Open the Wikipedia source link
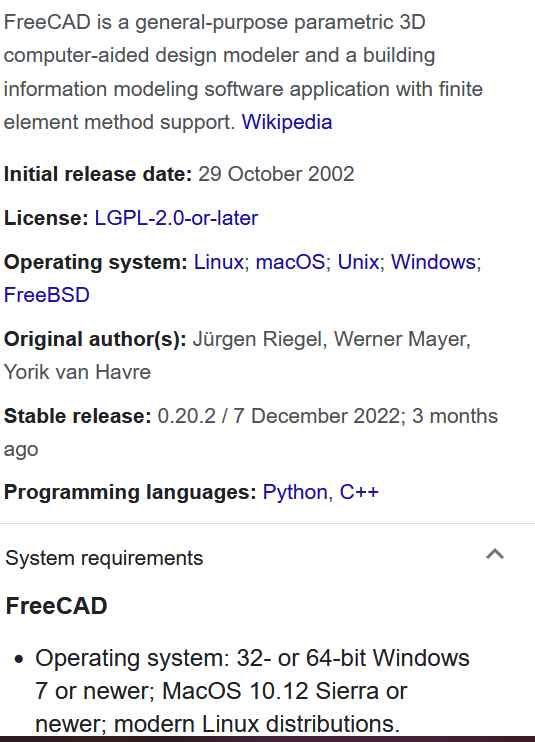535x742 pixels. point(287,122)
